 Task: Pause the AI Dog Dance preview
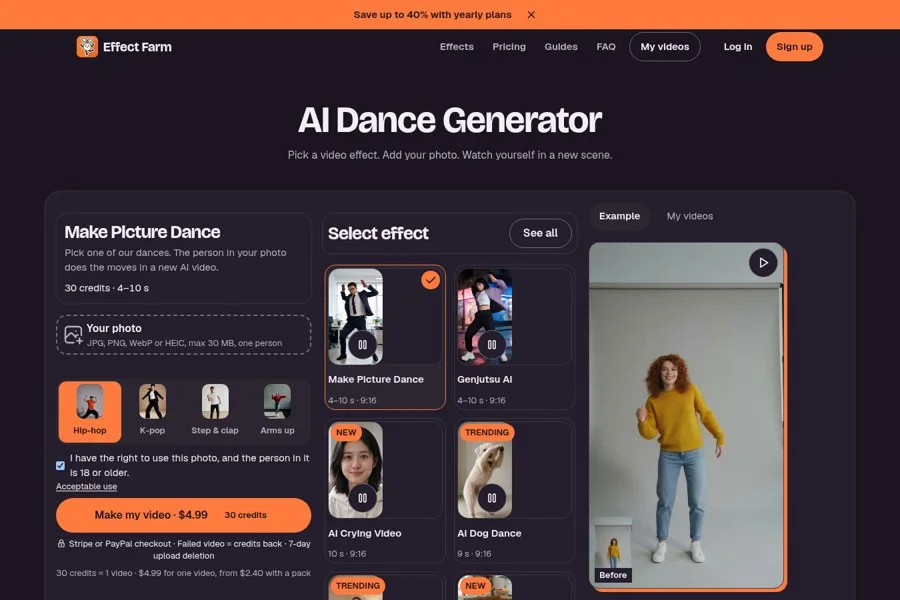click(492, 498)
